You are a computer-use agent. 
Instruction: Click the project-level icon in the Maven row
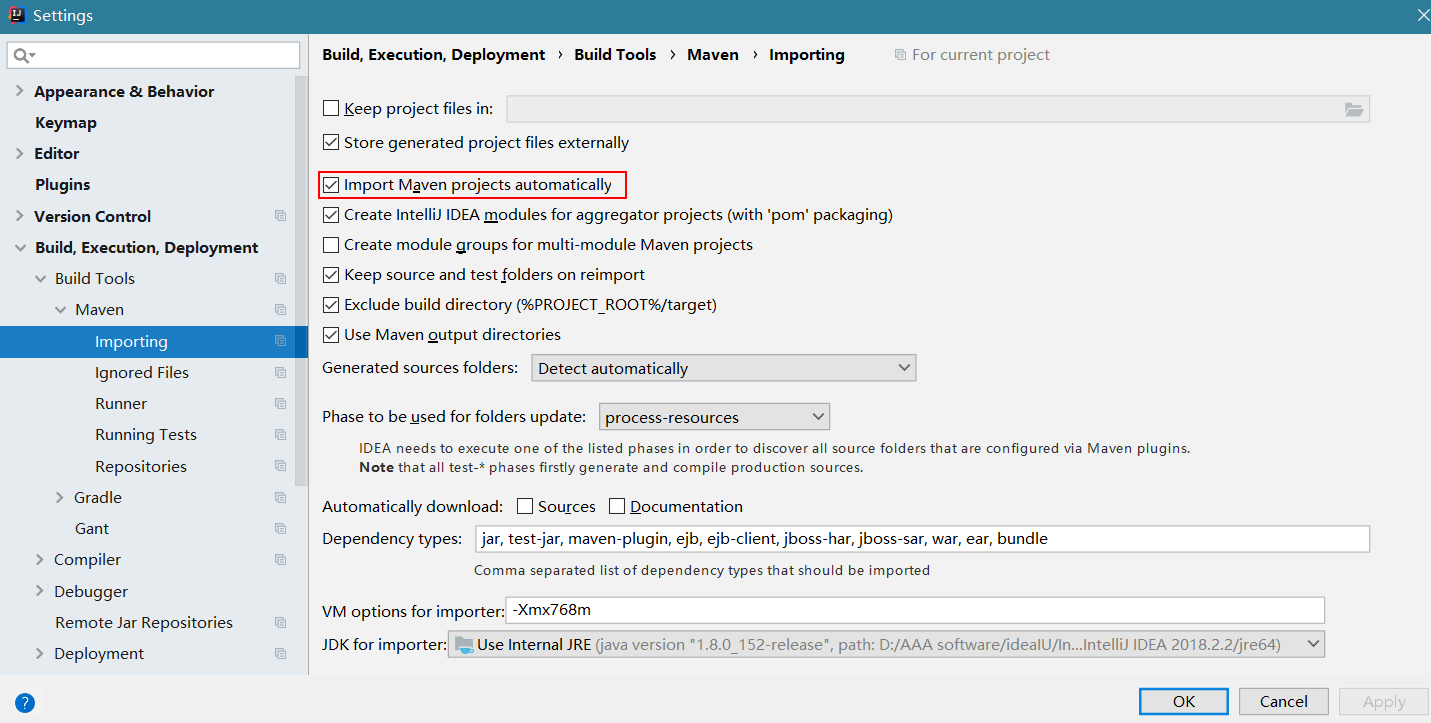point(280,310)
